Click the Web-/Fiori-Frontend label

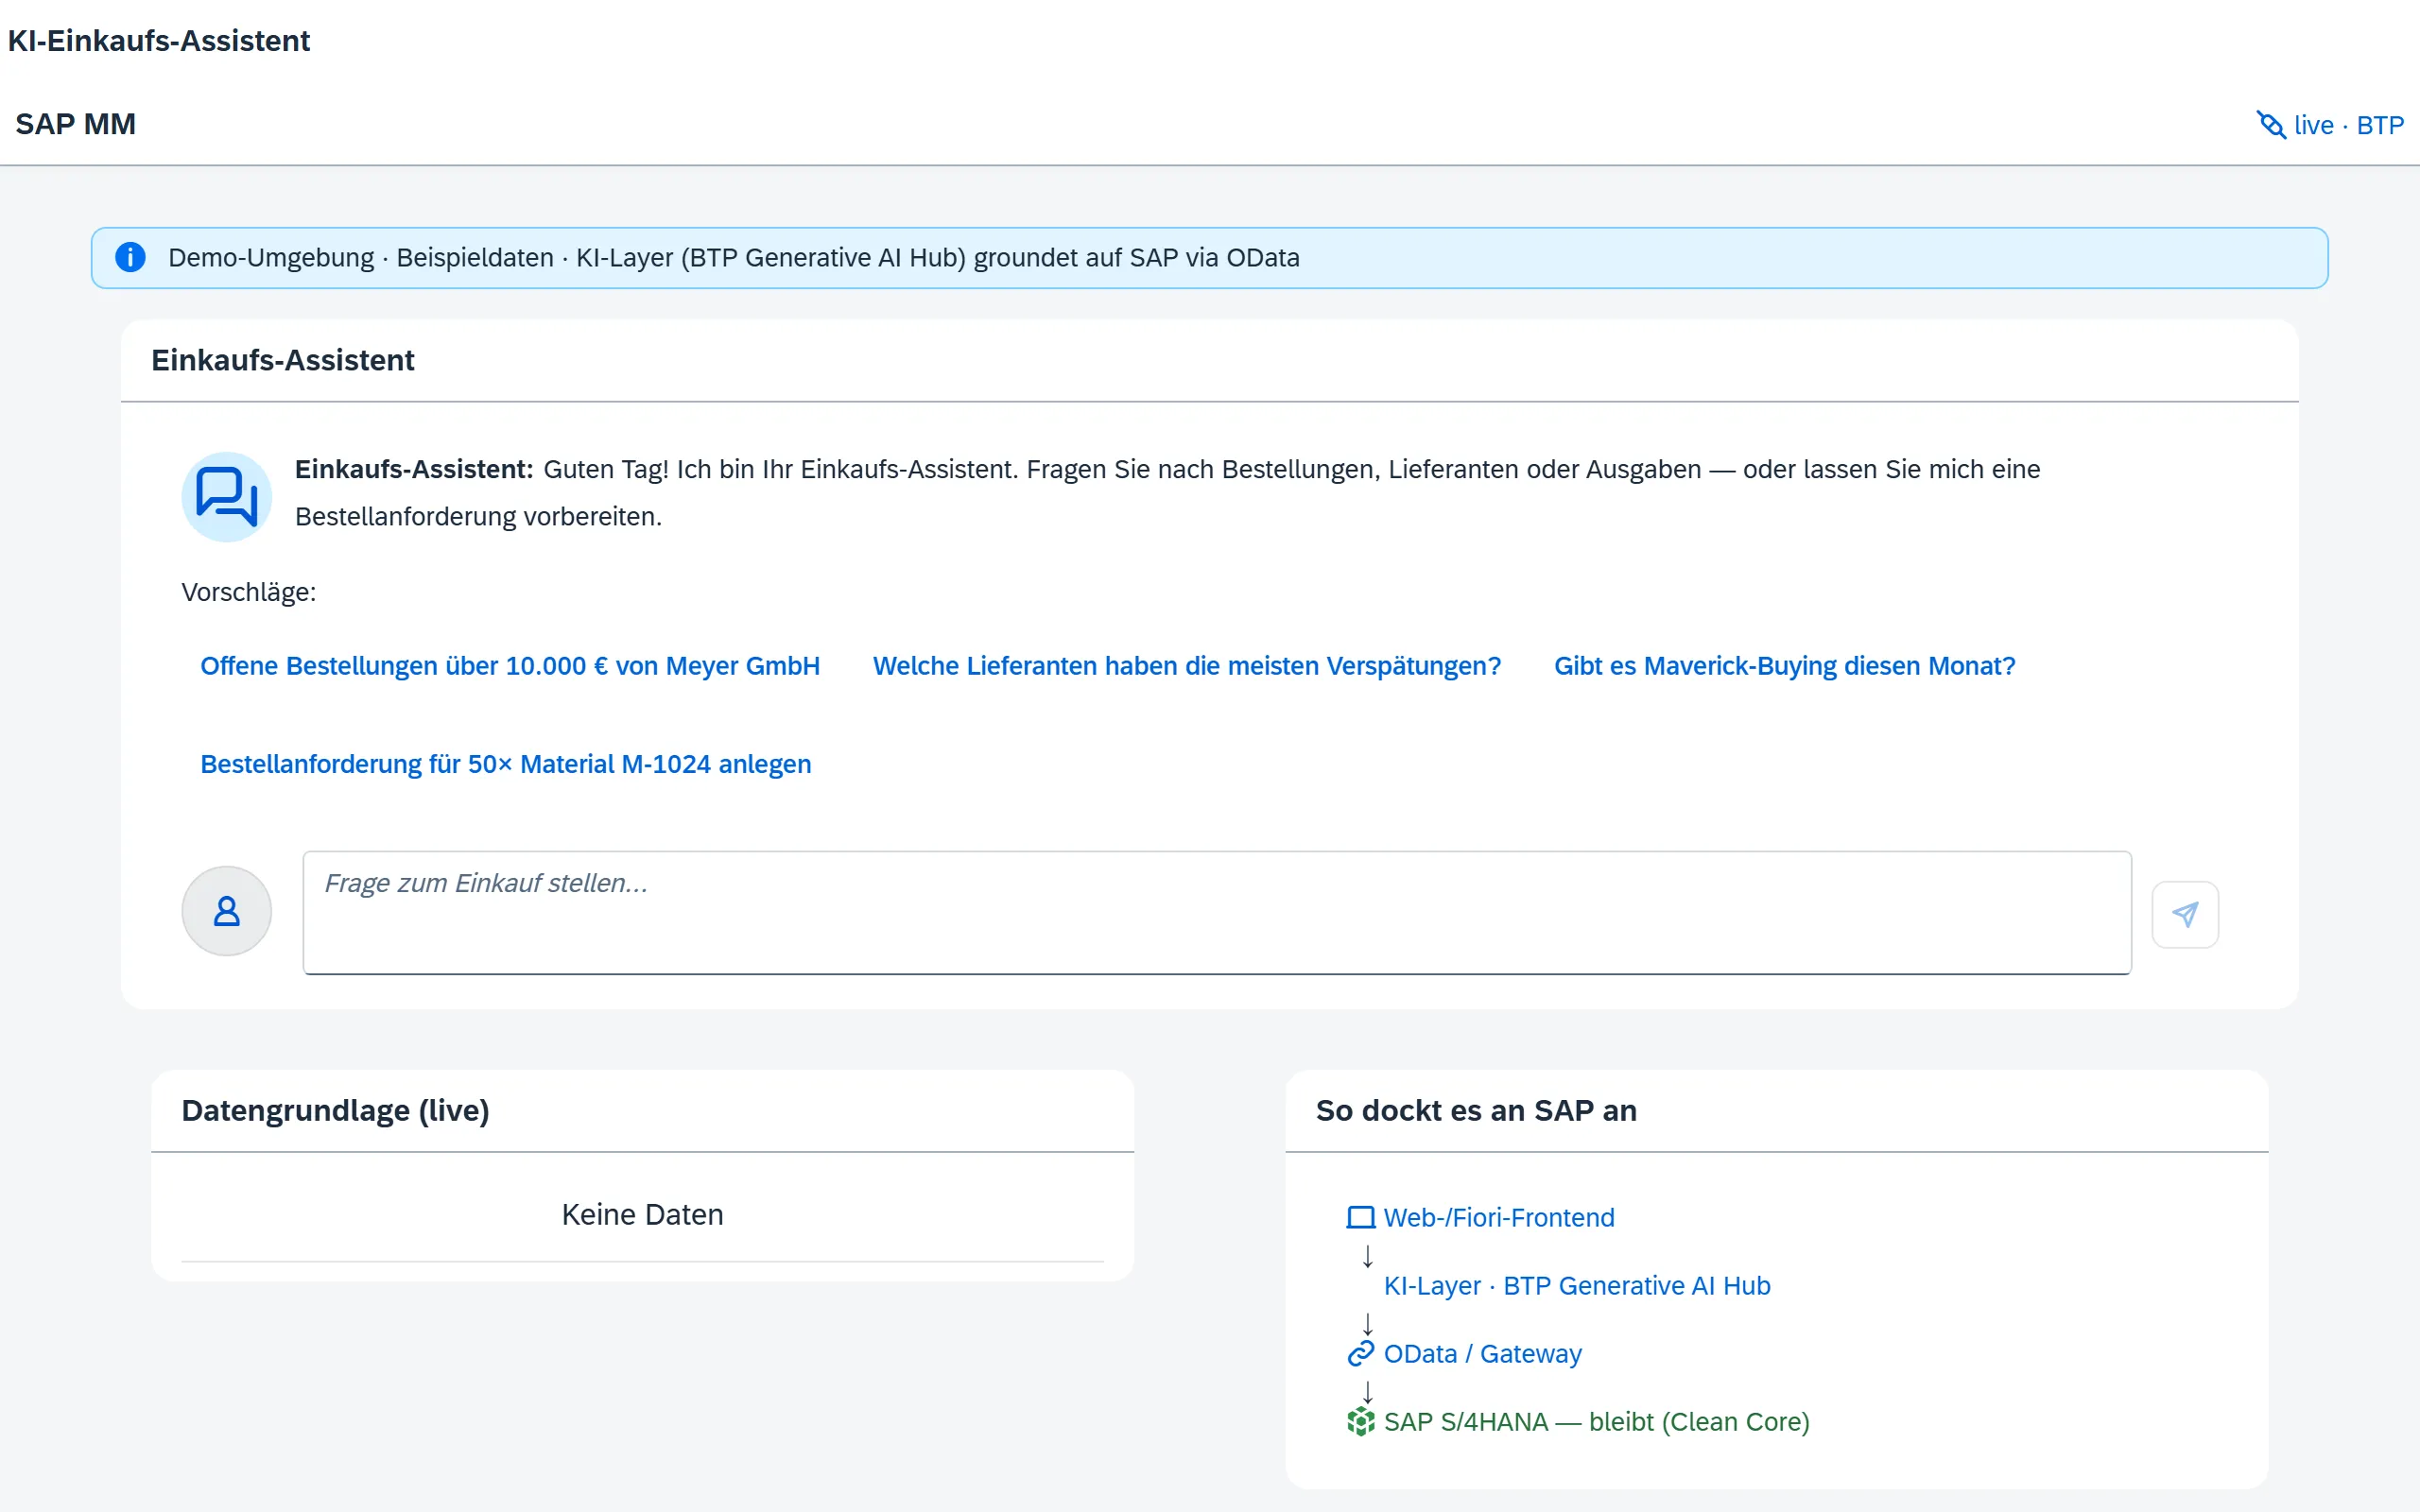point(1499,1217)
